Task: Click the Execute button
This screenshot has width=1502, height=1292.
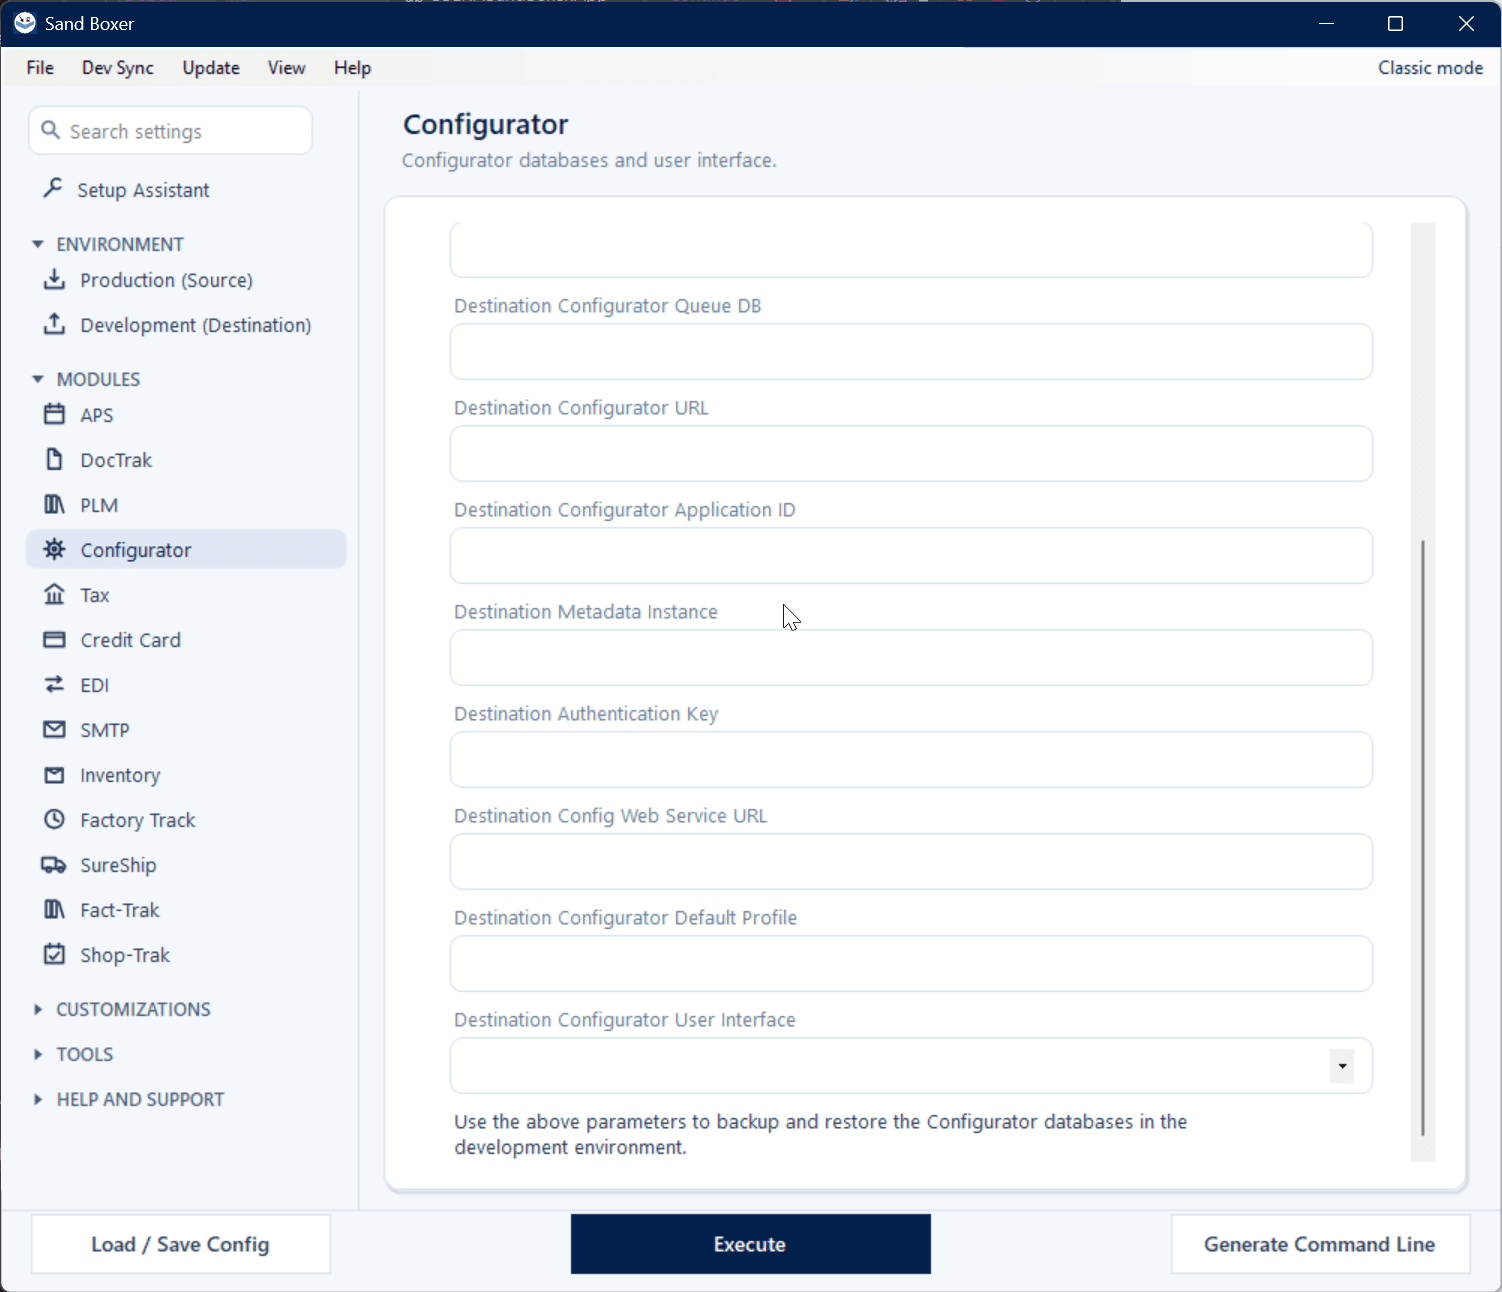Action: pyautogui.click(x=750, y=1244)
